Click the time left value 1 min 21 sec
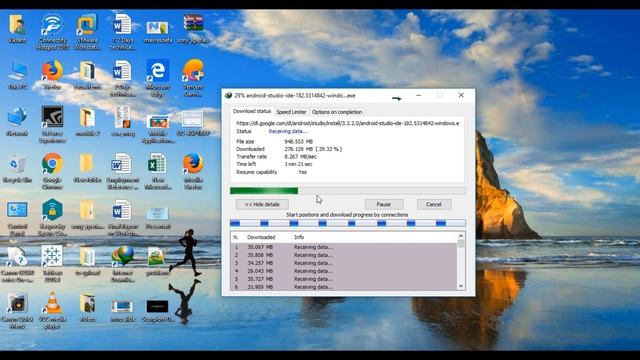640x360 pixels. point(298,164)
